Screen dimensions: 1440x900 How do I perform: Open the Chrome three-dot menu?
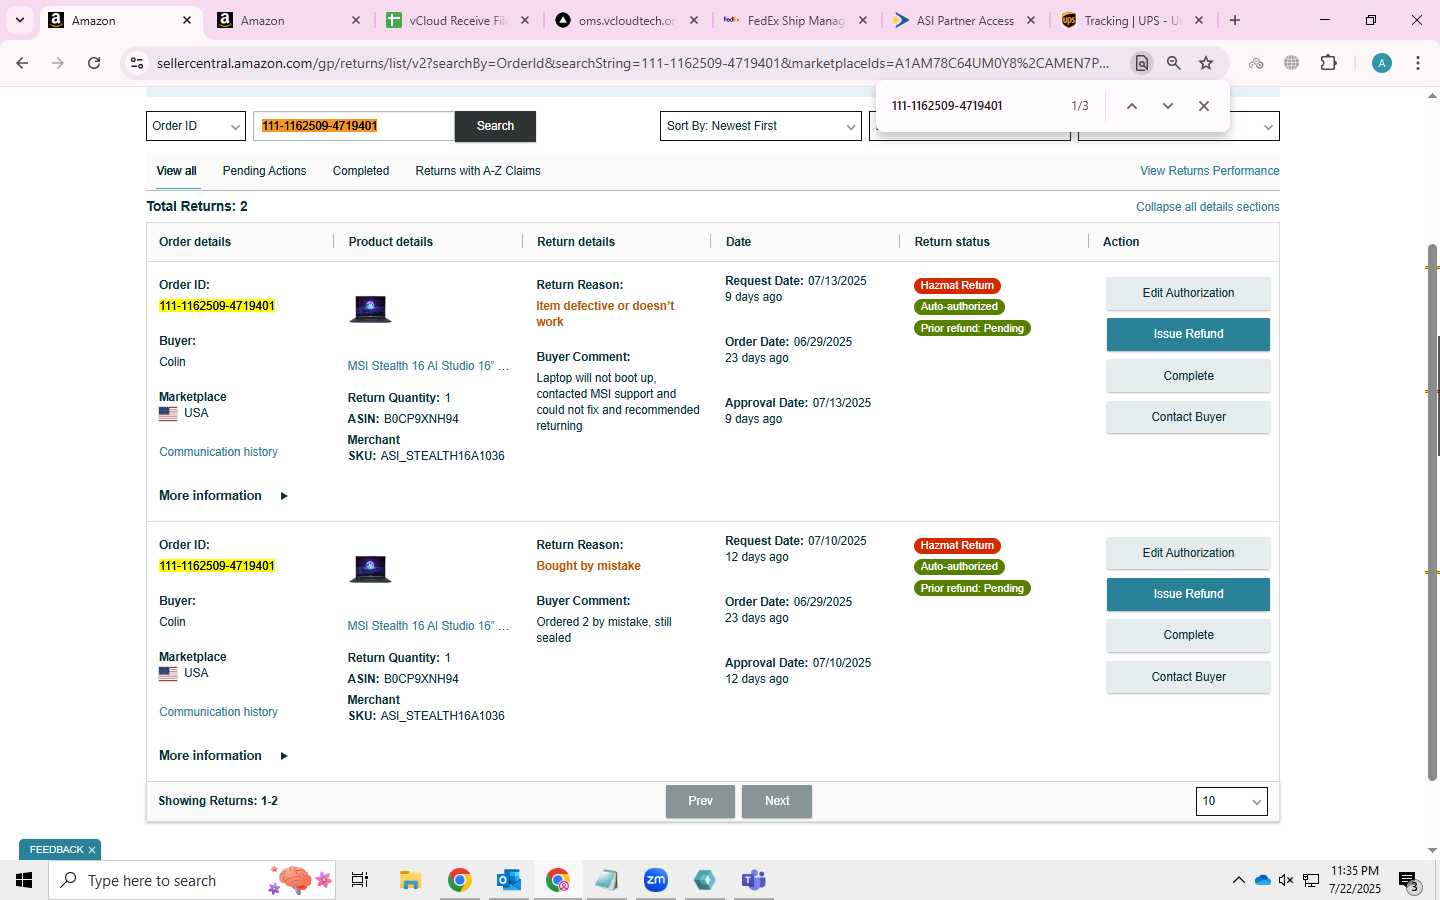pos(1418,63)
